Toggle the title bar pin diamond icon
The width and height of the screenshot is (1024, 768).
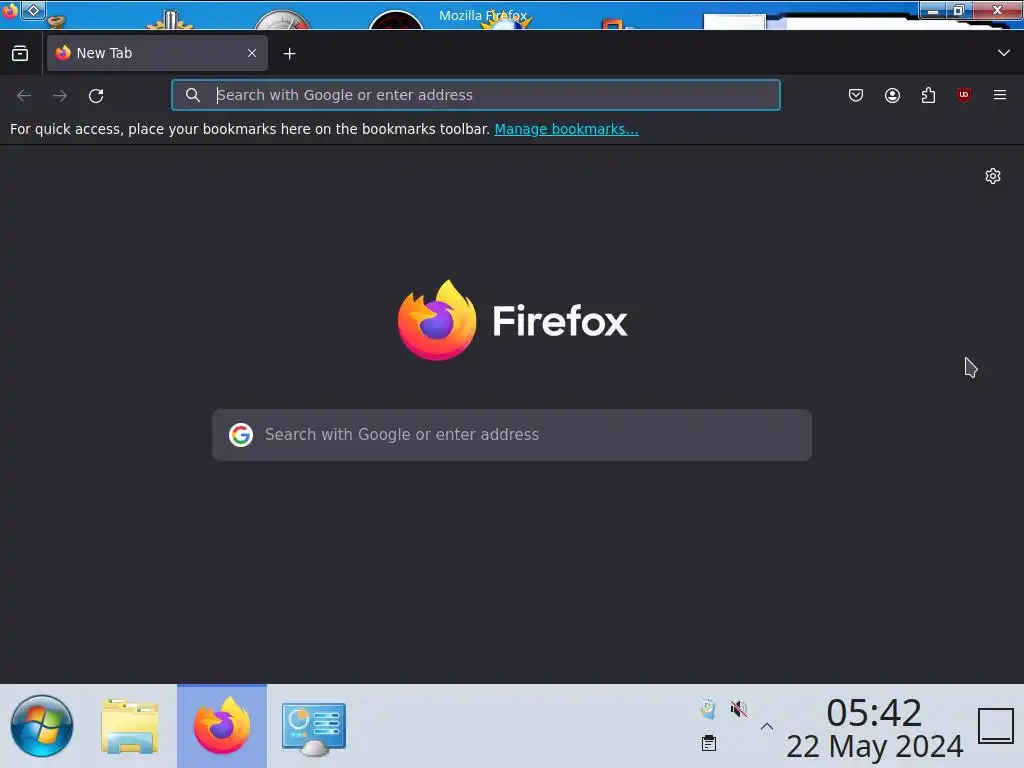click(x=33, y=10)
